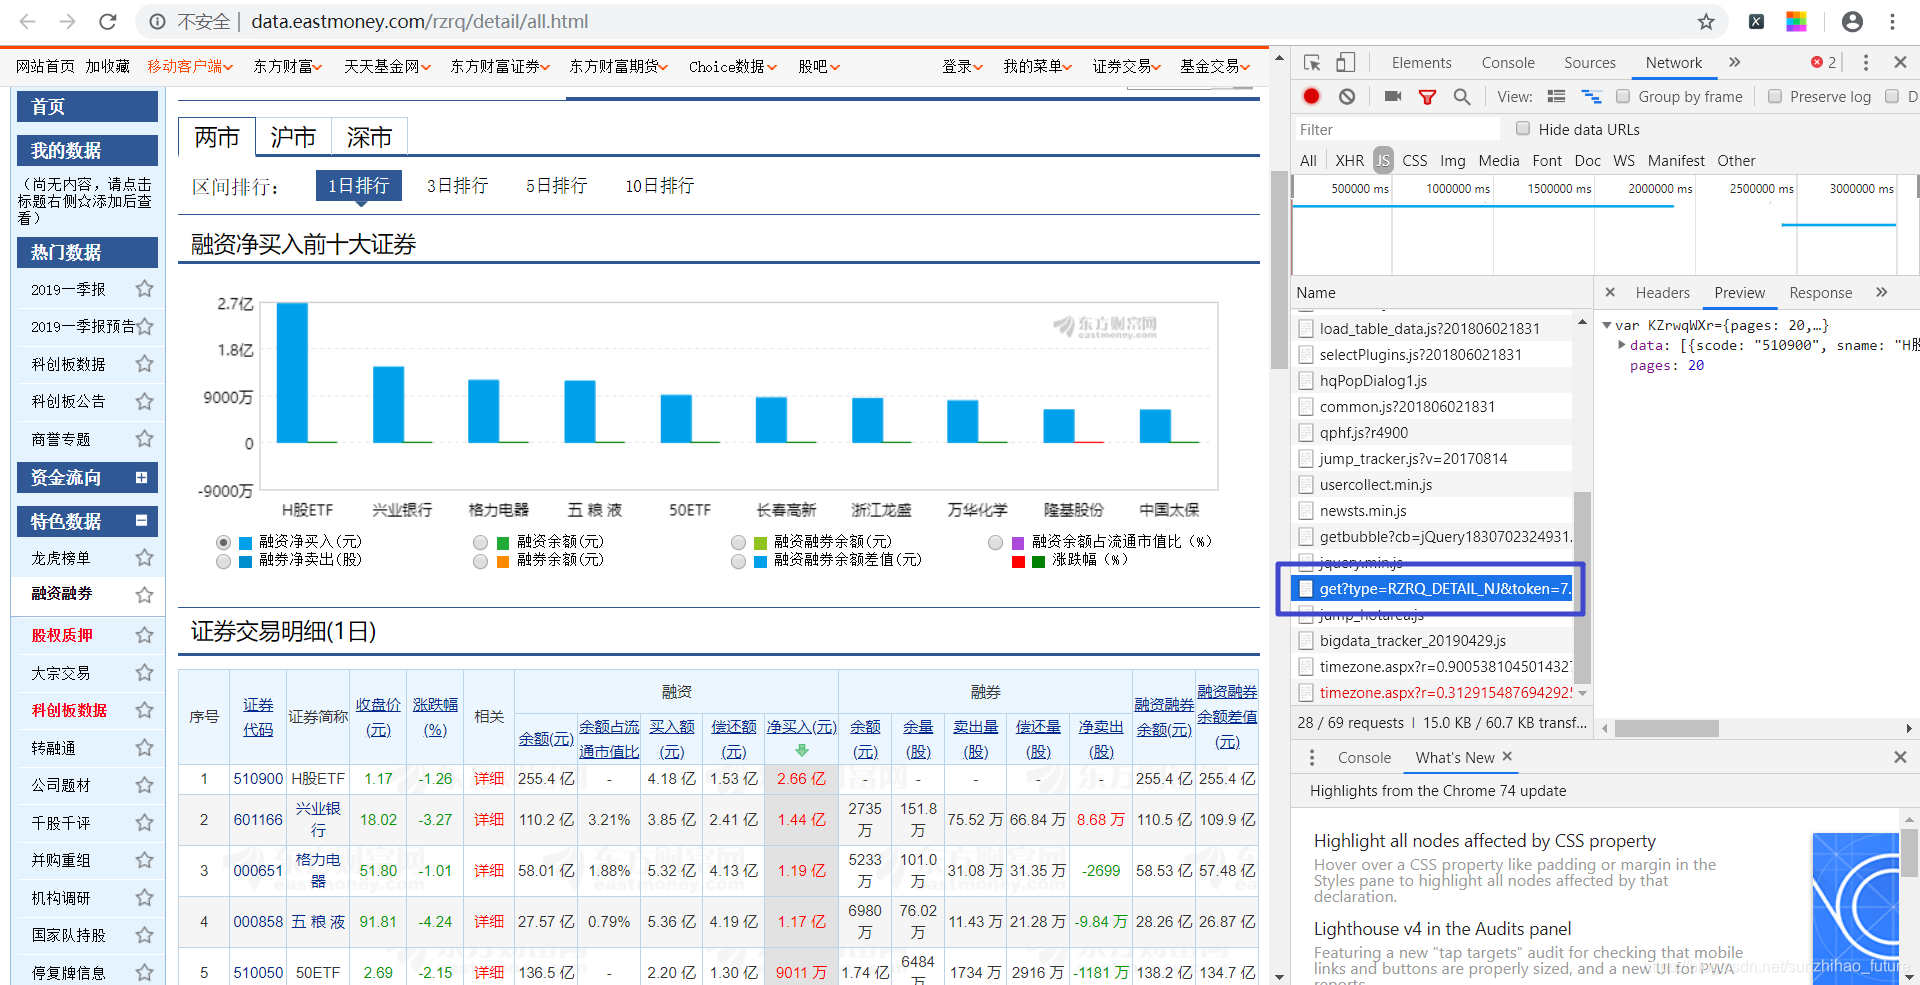Viewport: 1920px width, 985px height.
Task: Click the network Filter input field
Action: point(1396,130)
